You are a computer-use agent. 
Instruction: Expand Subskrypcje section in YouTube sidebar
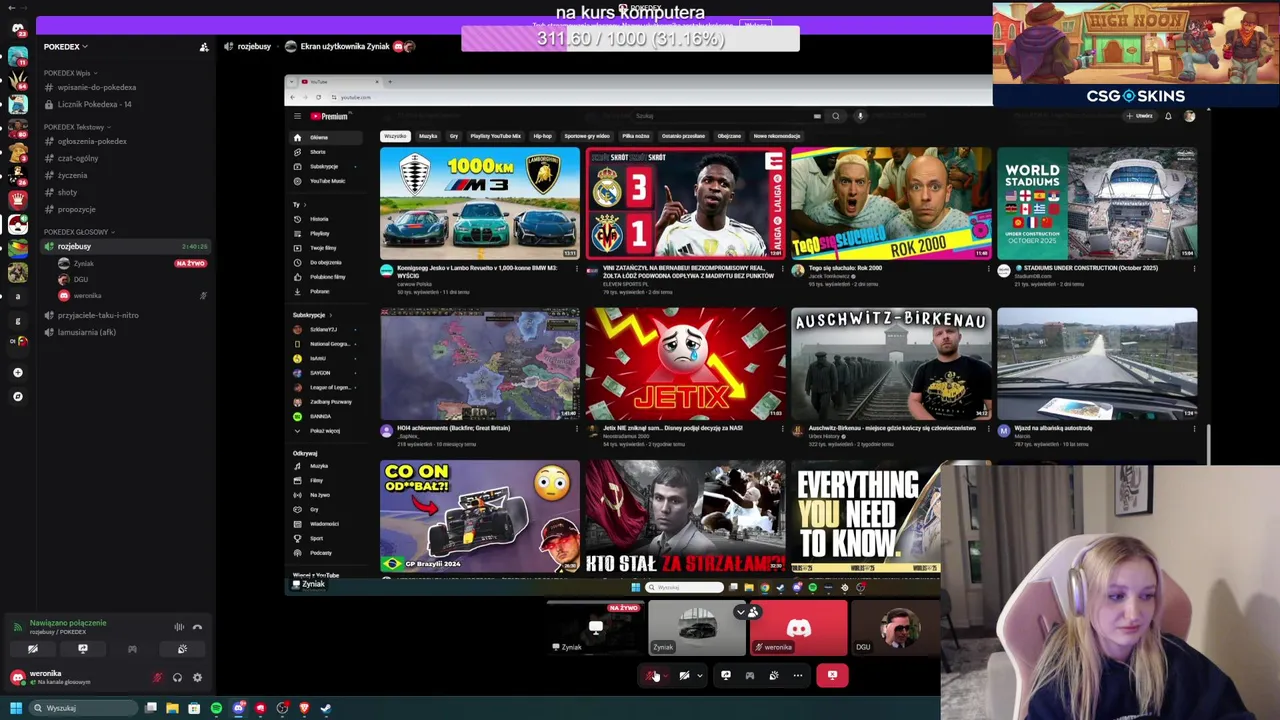312,315
